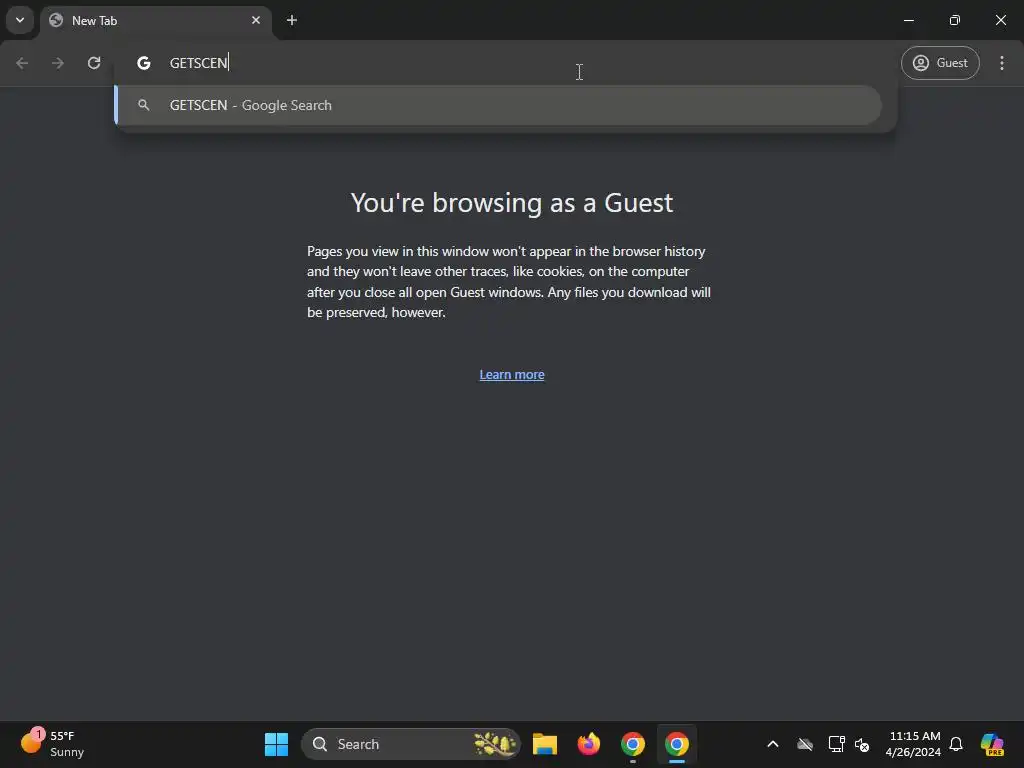
Task: Minimize the Chrome window
Action: click(908, 20)
